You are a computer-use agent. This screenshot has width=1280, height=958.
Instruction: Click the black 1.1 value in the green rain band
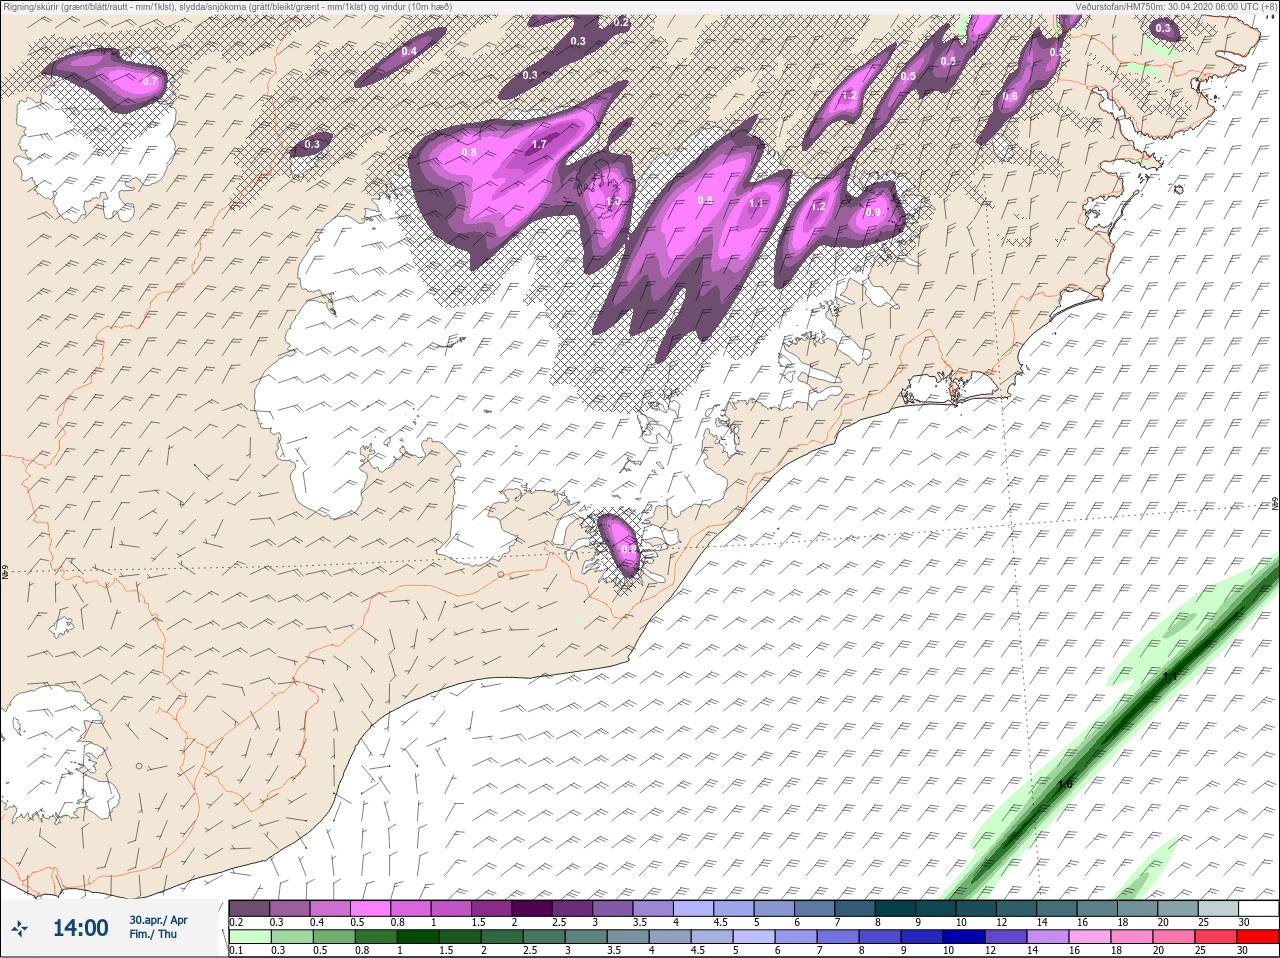[x=1170, y=677]
